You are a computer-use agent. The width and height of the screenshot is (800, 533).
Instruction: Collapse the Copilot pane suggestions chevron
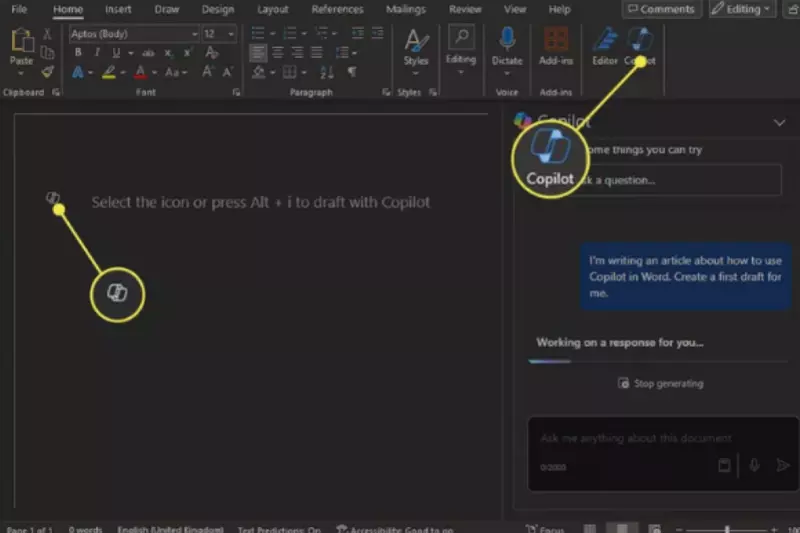click(779, 122)
